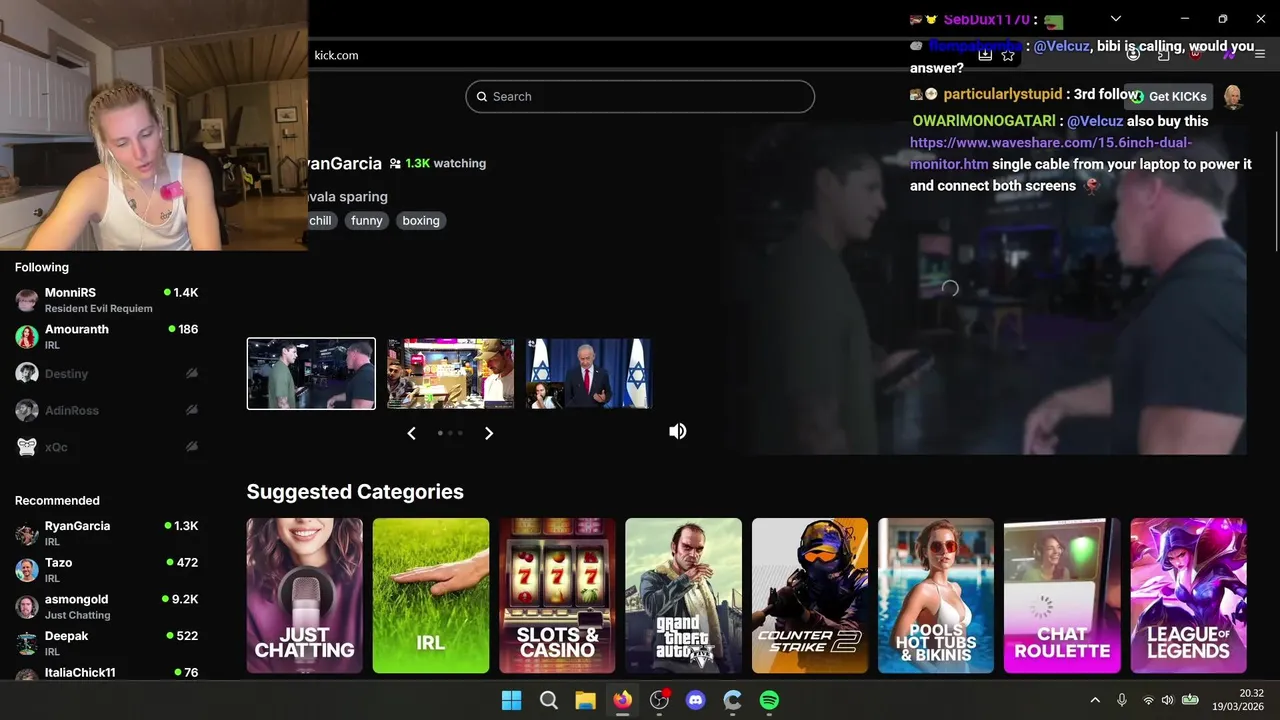Click the magnifier icon in Search box
The height and width of the screenshot is (720, 1280).
pos(482,97)
